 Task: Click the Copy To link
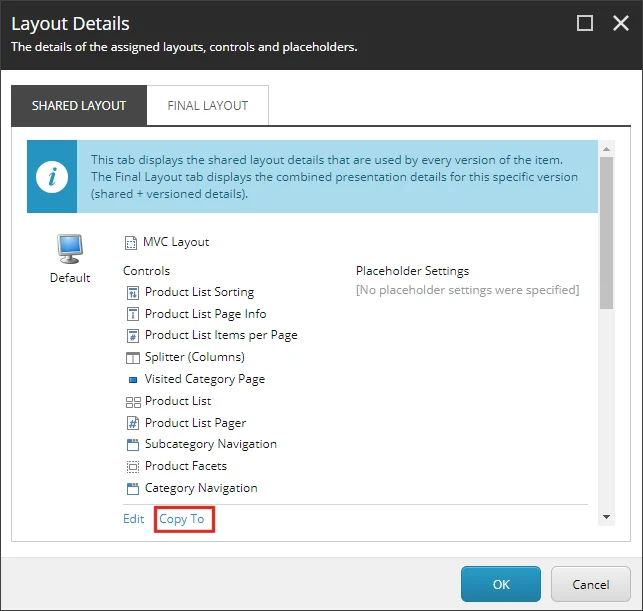pyautogui.click(x=182, y=519)
